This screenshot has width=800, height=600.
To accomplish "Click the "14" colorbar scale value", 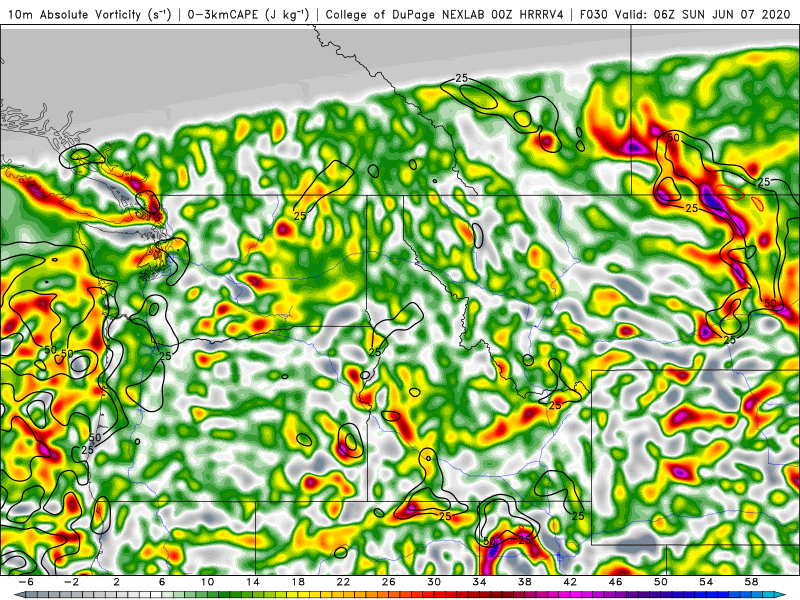I will click(253, 582).
